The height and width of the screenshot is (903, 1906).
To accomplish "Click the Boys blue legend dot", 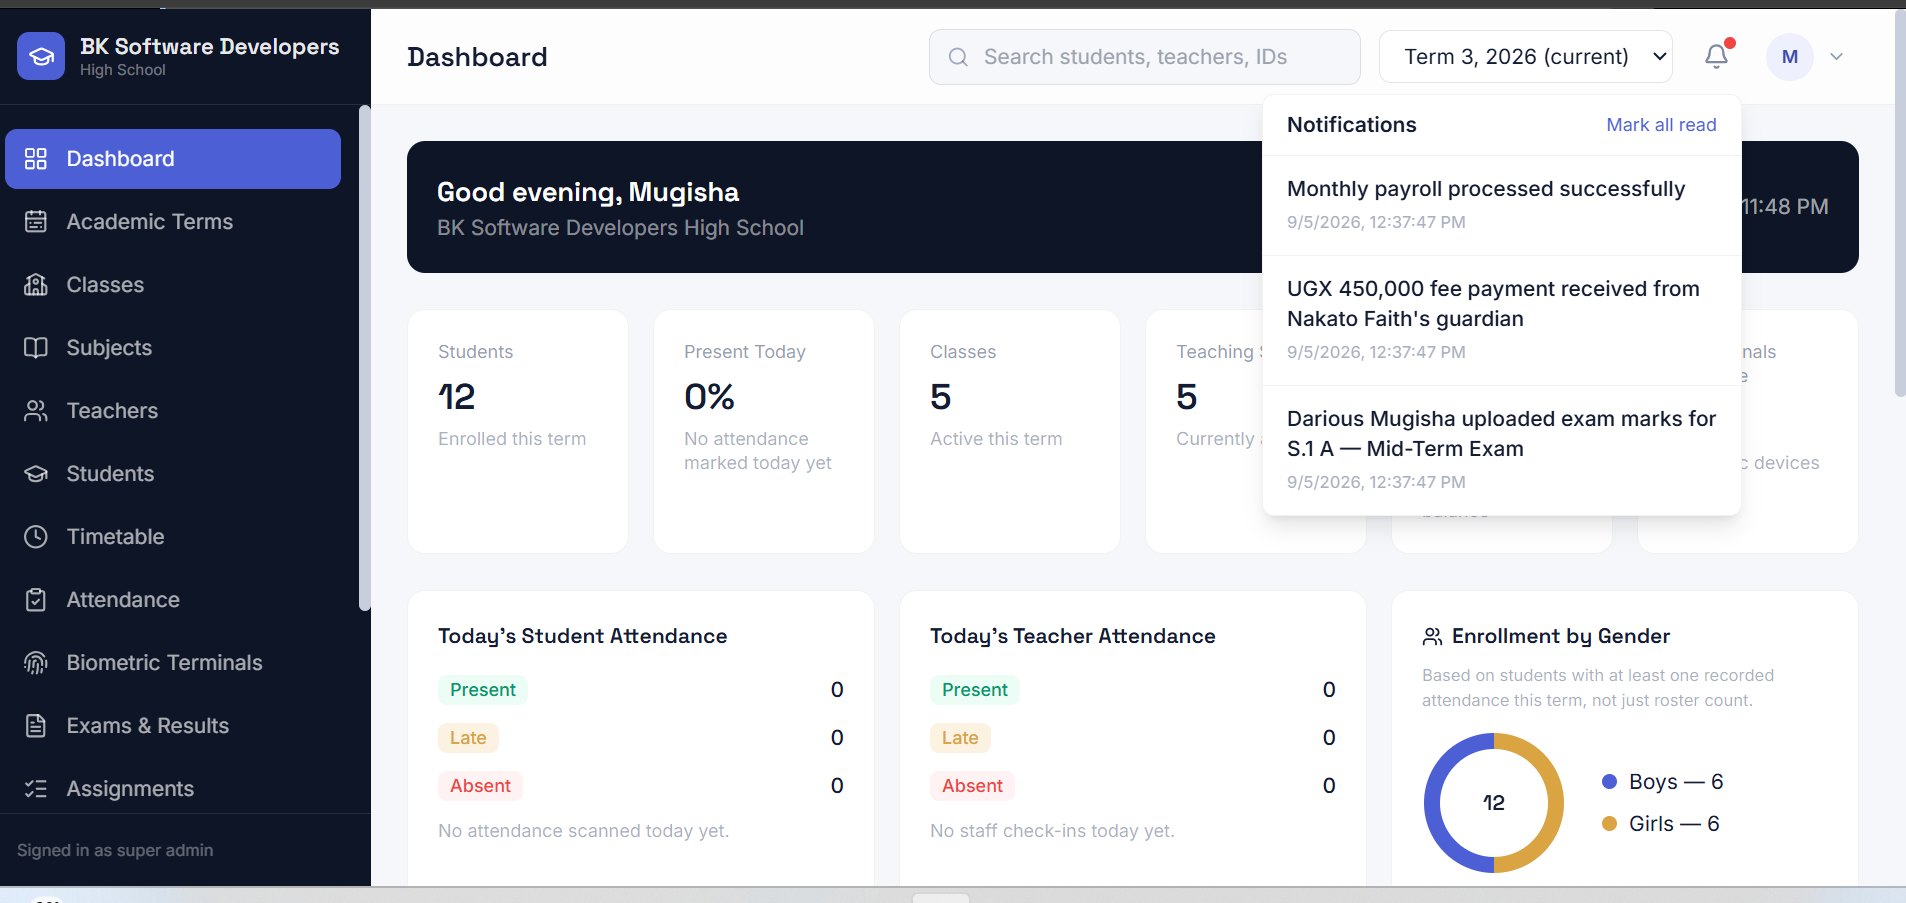I will [x=1609, y=782].
